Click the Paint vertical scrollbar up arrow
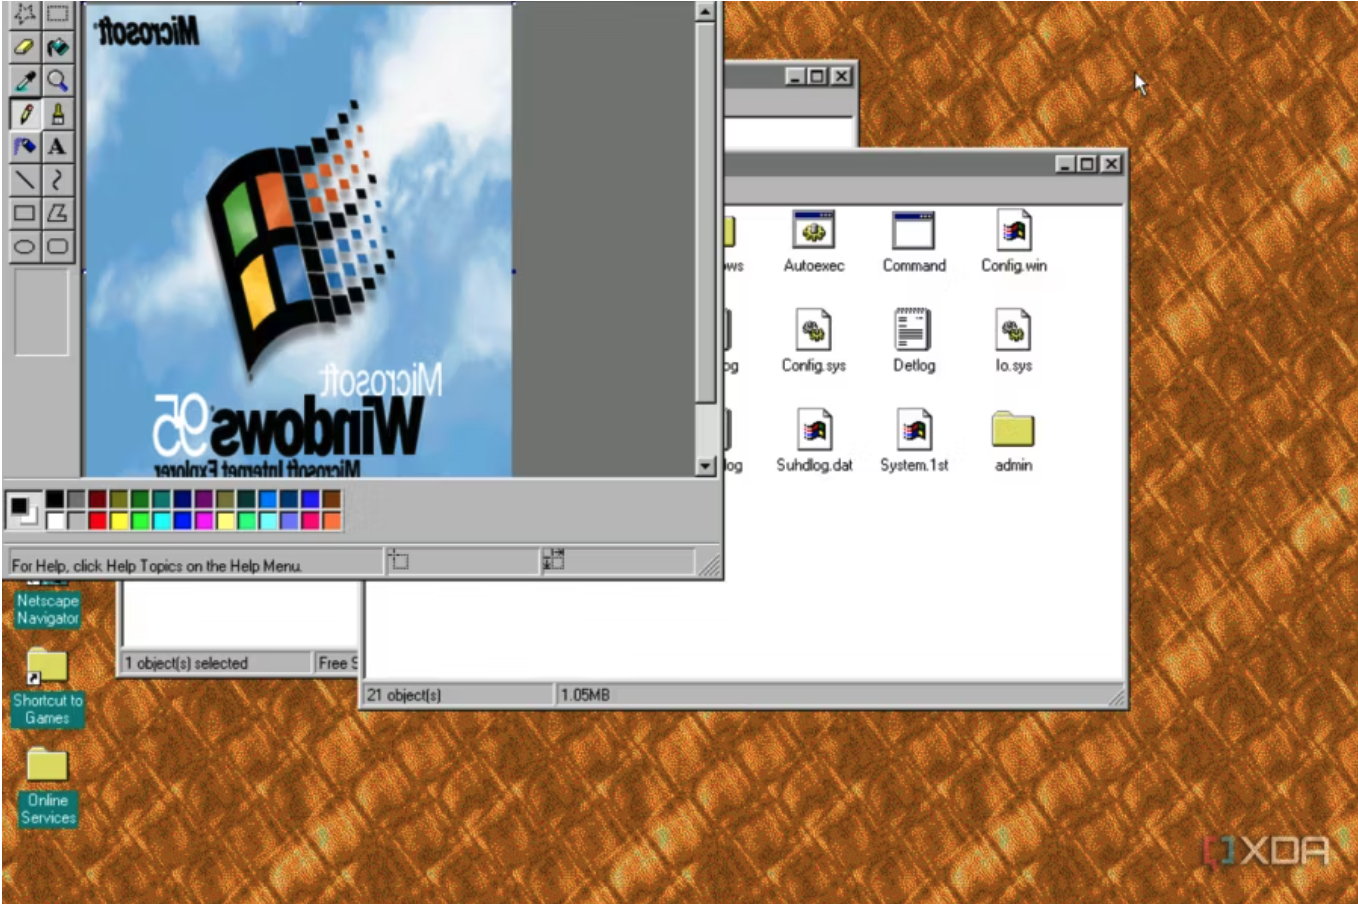This screenshot has height=904, width=1358. click(705, 12)
